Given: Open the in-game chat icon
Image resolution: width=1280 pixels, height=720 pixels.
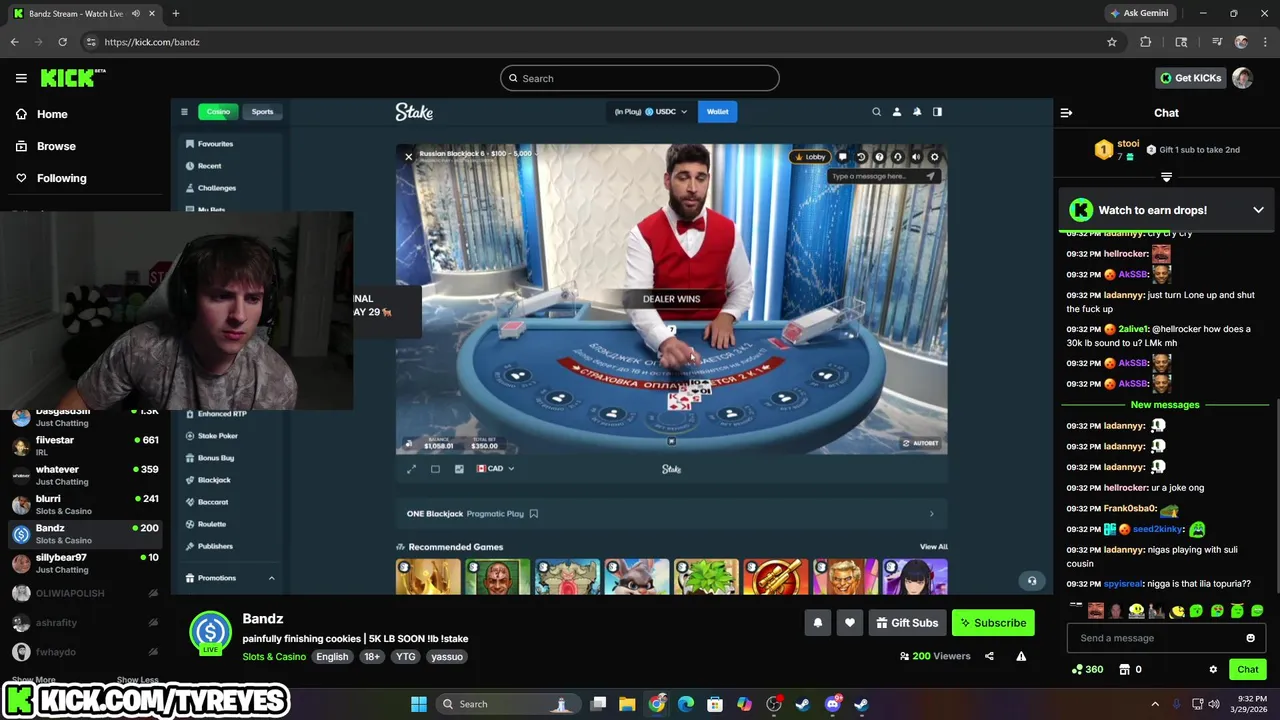Looking at the screenshot, I should point(843,157).
